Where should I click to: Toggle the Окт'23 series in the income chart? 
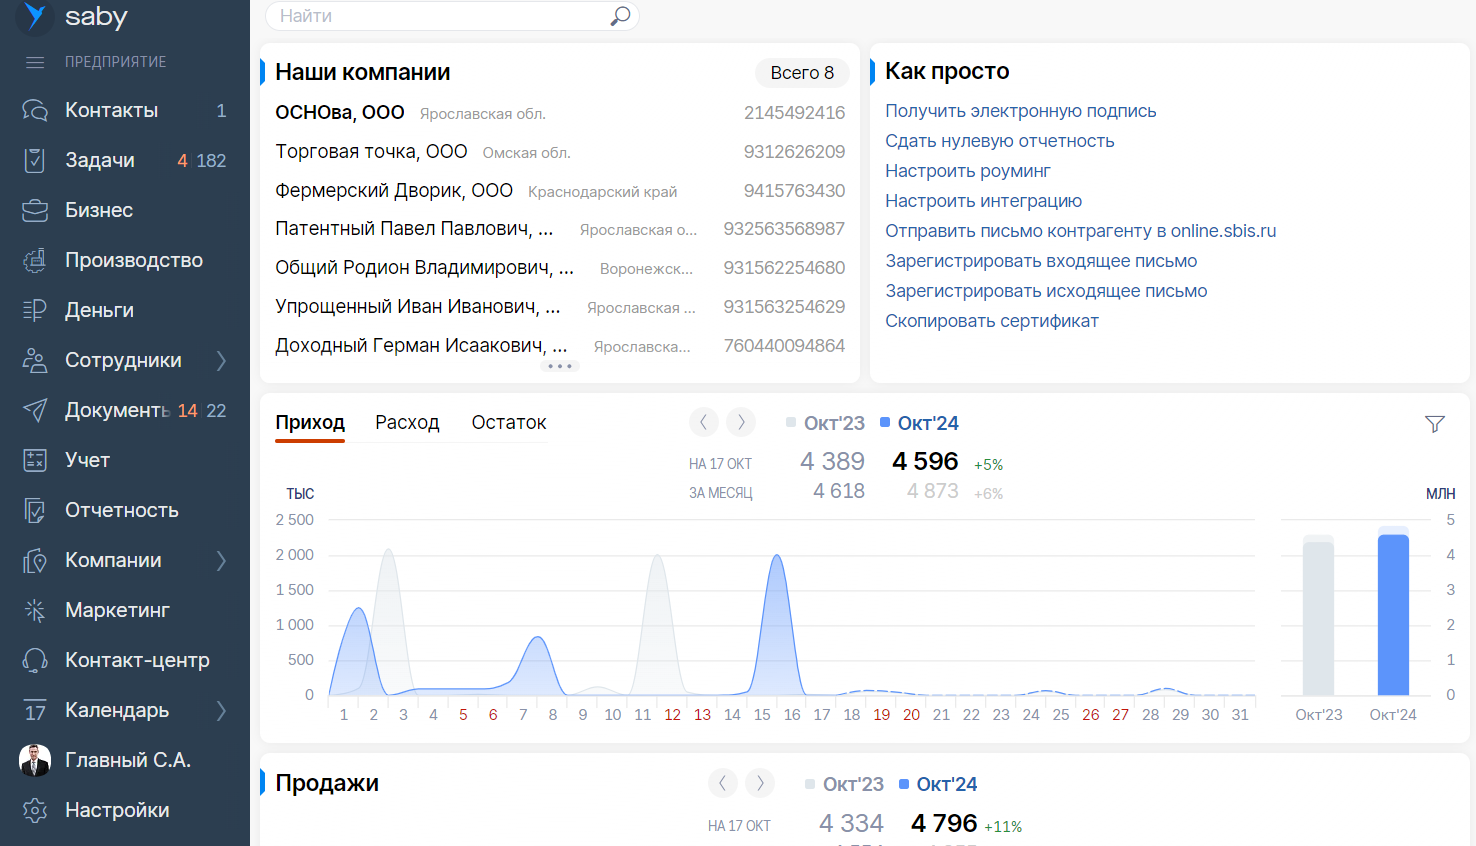[825, 423]
